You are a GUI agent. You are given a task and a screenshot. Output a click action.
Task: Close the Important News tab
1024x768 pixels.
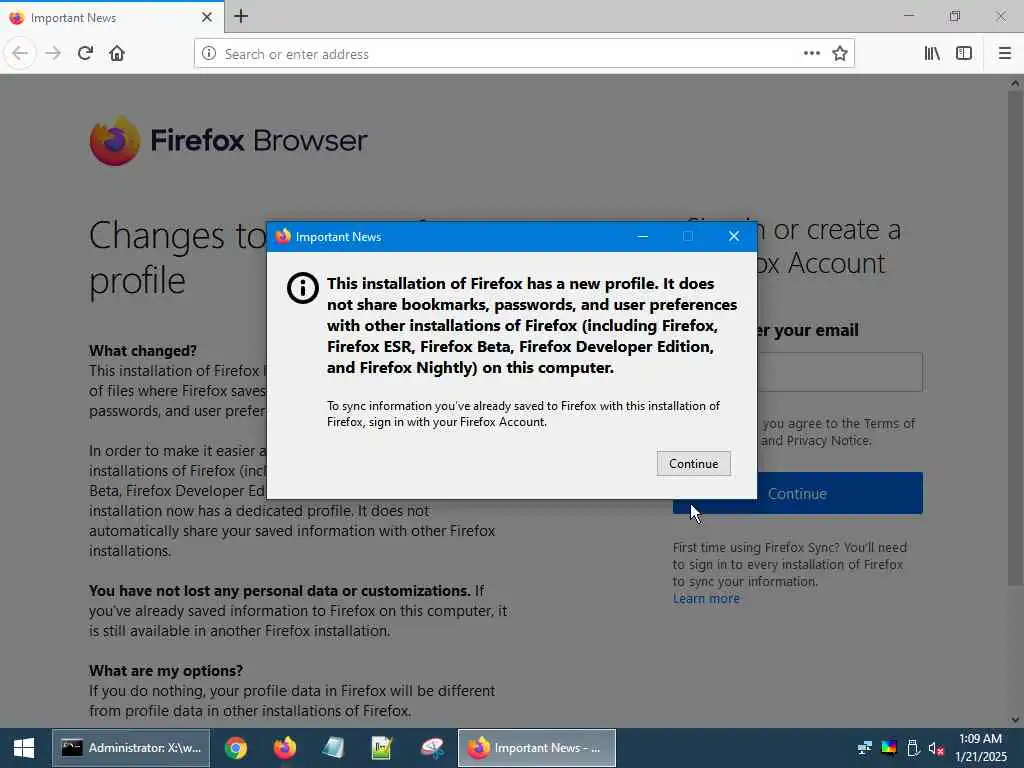(207, 17)
